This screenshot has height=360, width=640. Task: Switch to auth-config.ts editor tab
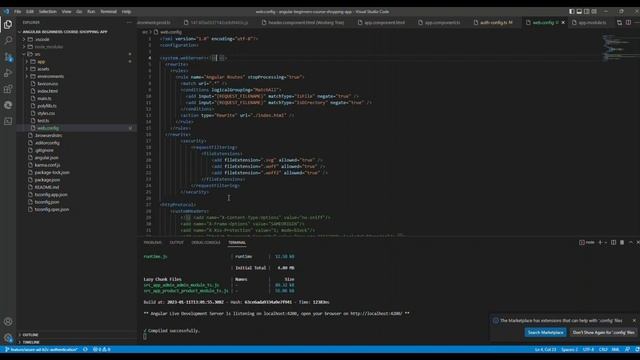[x=494, y=22]
